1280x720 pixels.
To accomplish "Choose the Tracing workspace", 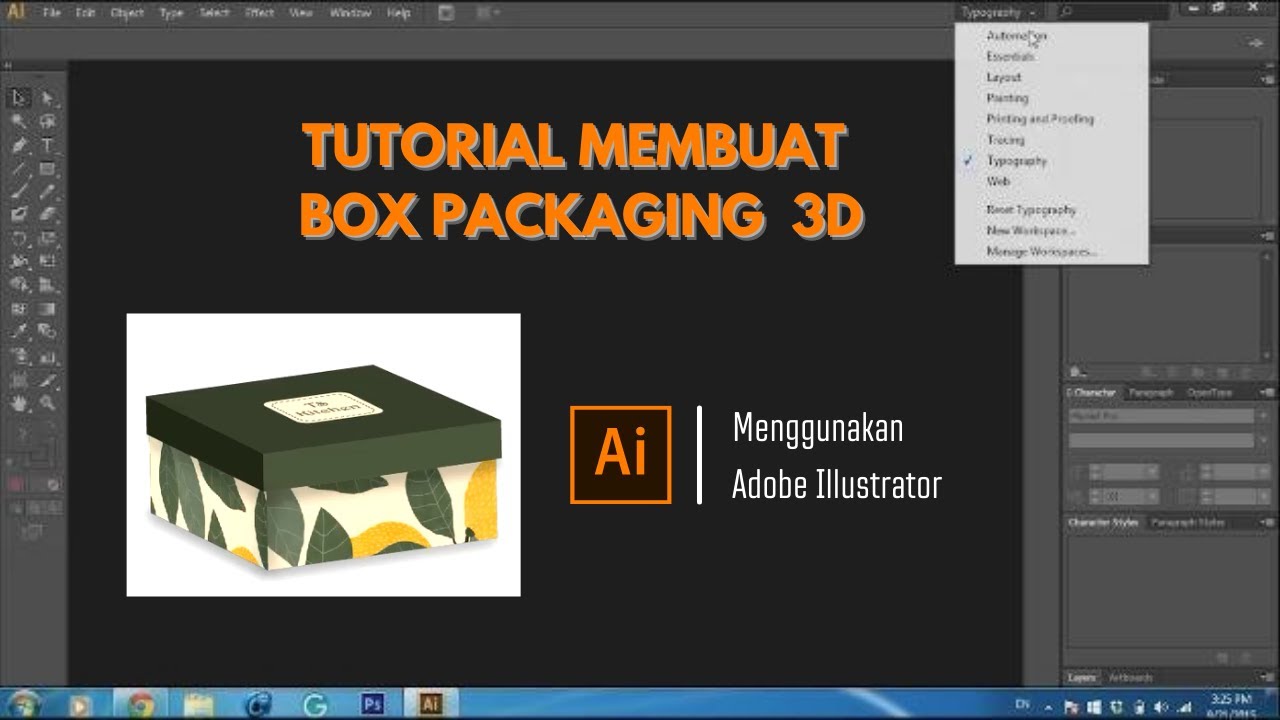I will coord(1005,140).
